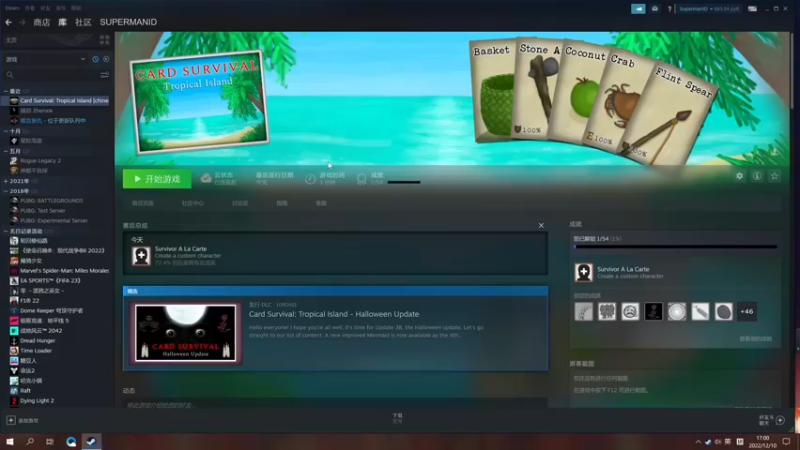Show the +46 more locked achievements

[747, 312]
